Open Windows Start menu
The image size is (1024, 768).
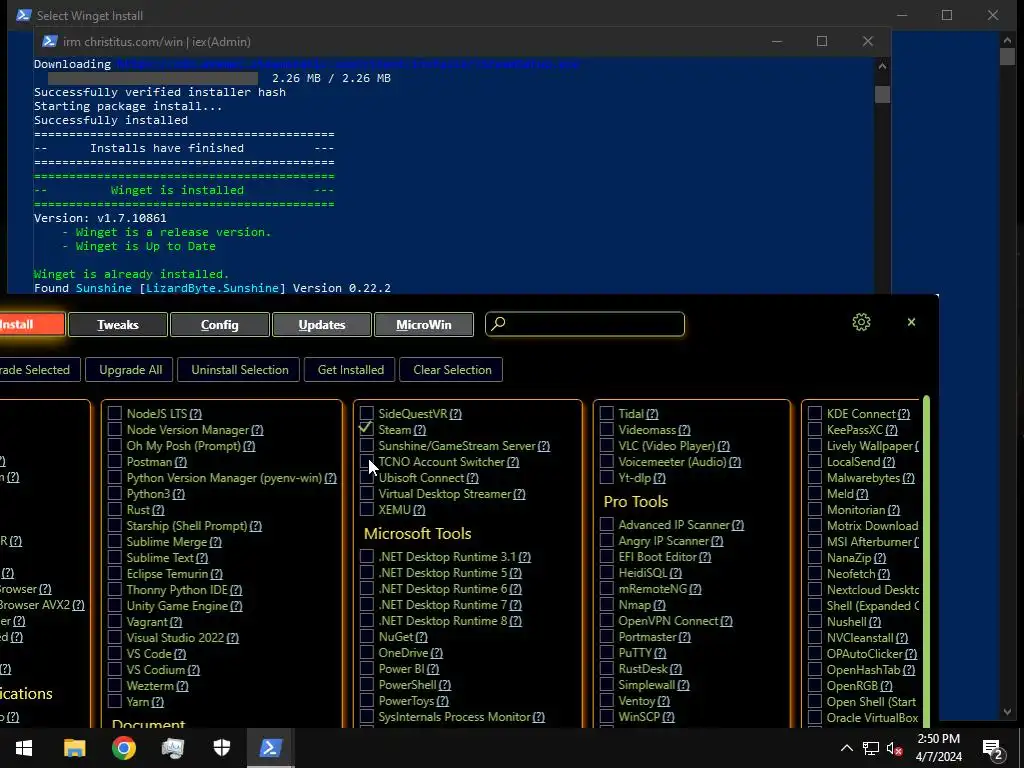point(24,748)
